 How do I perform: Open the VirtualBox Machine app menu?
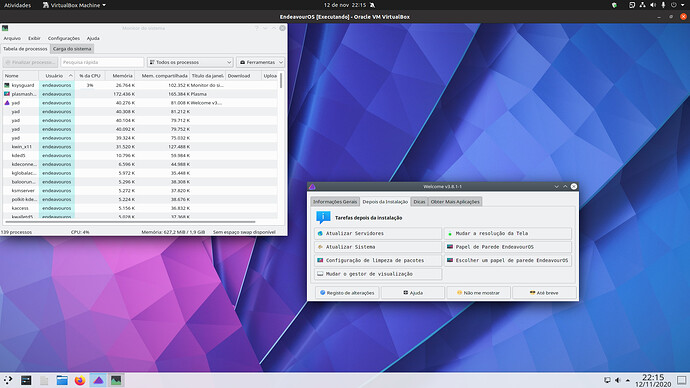coord(74,5)
